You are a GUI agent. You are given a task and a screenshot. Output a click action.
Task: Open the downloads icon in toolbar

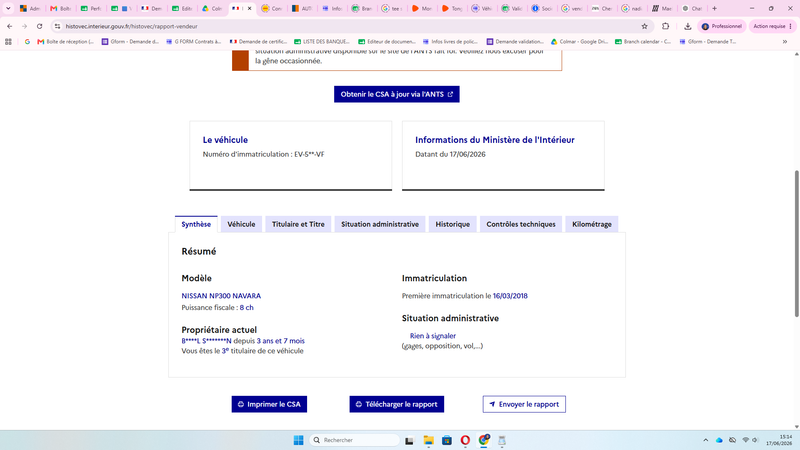point(687,26)
